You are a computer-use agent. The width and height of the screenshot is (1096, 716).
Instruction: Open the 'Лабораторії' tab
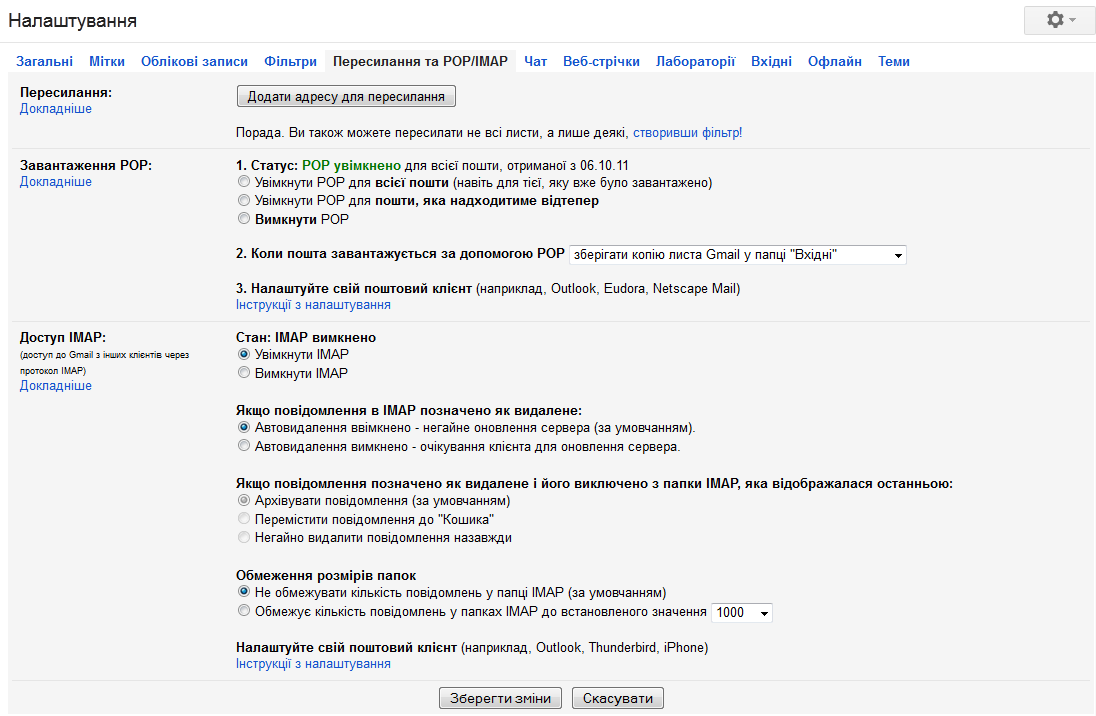(695, 62)
